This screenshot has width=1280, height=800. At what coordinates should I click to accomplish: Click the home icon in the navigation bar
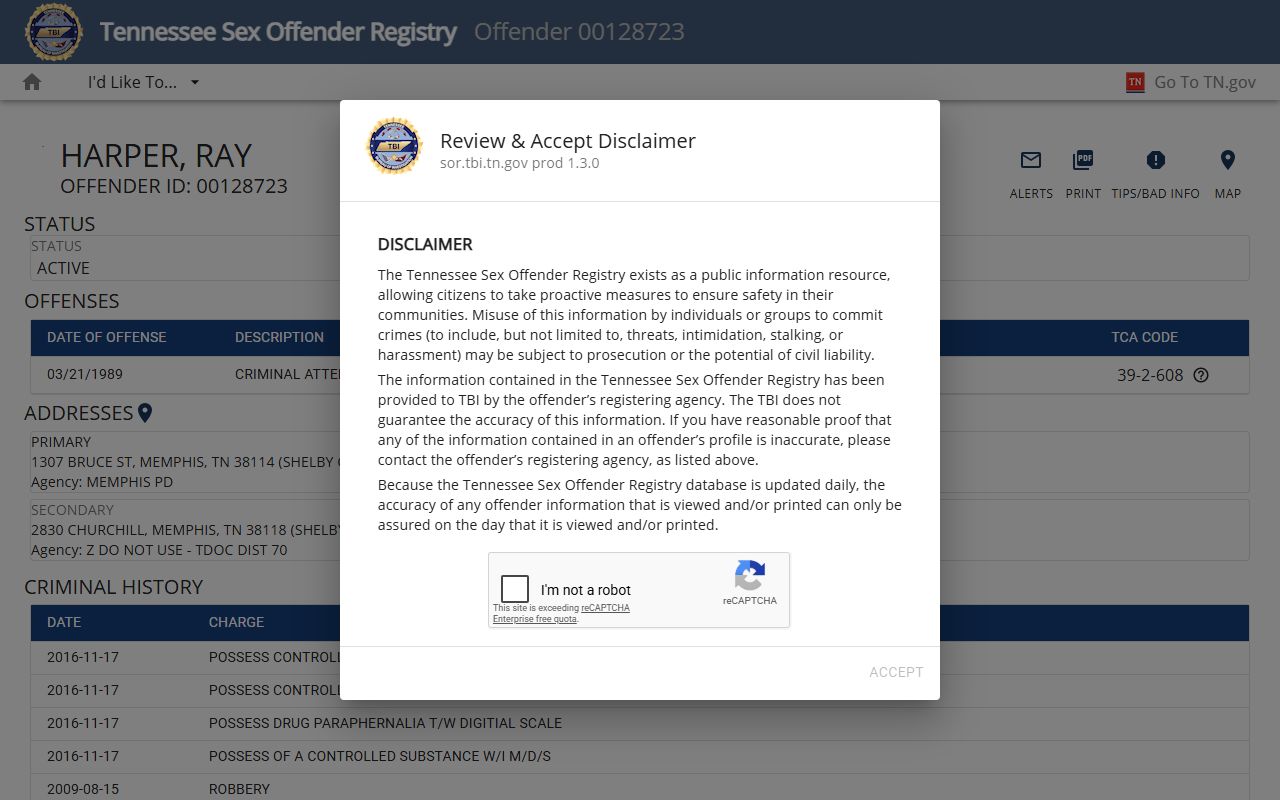coord(32,82)
